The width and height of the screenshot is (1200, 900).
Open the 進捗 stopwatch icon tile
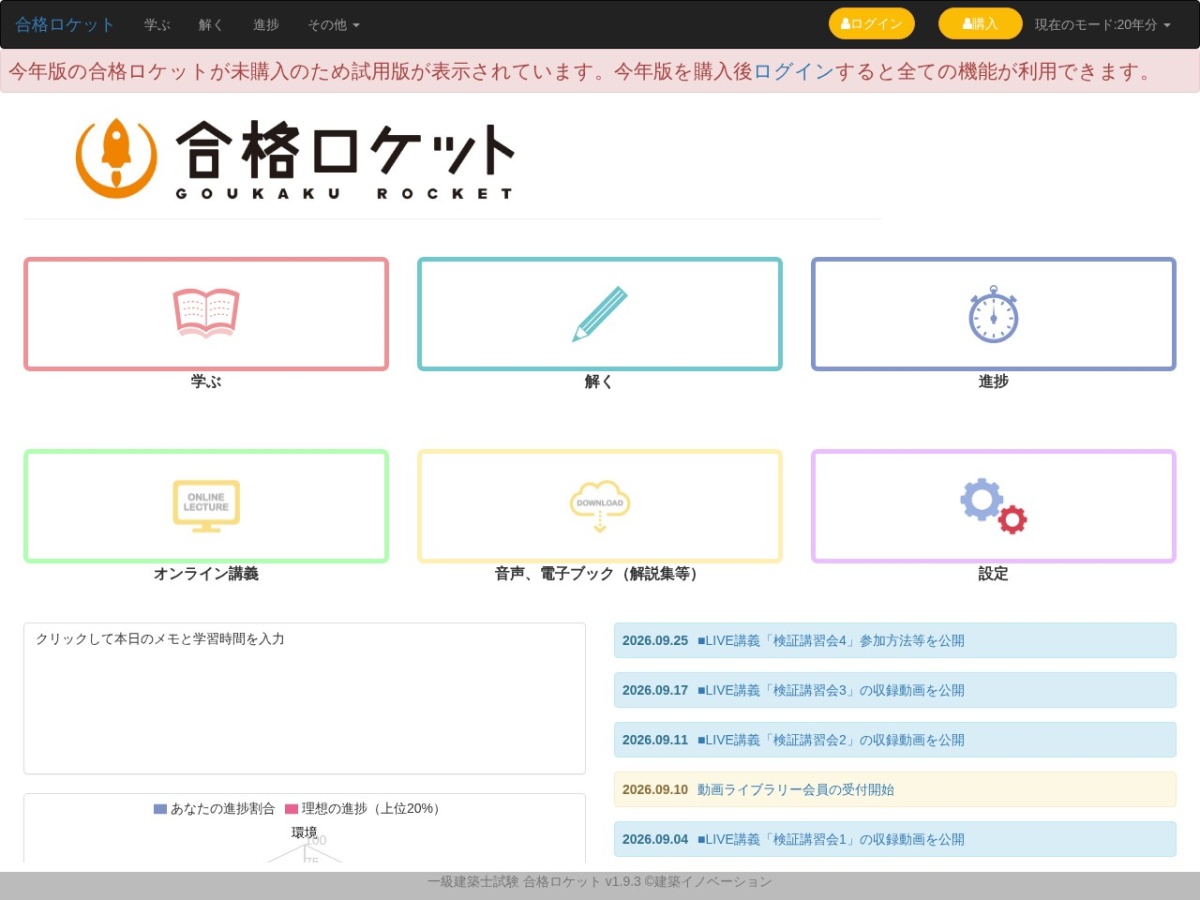click(x=993, y=314)
